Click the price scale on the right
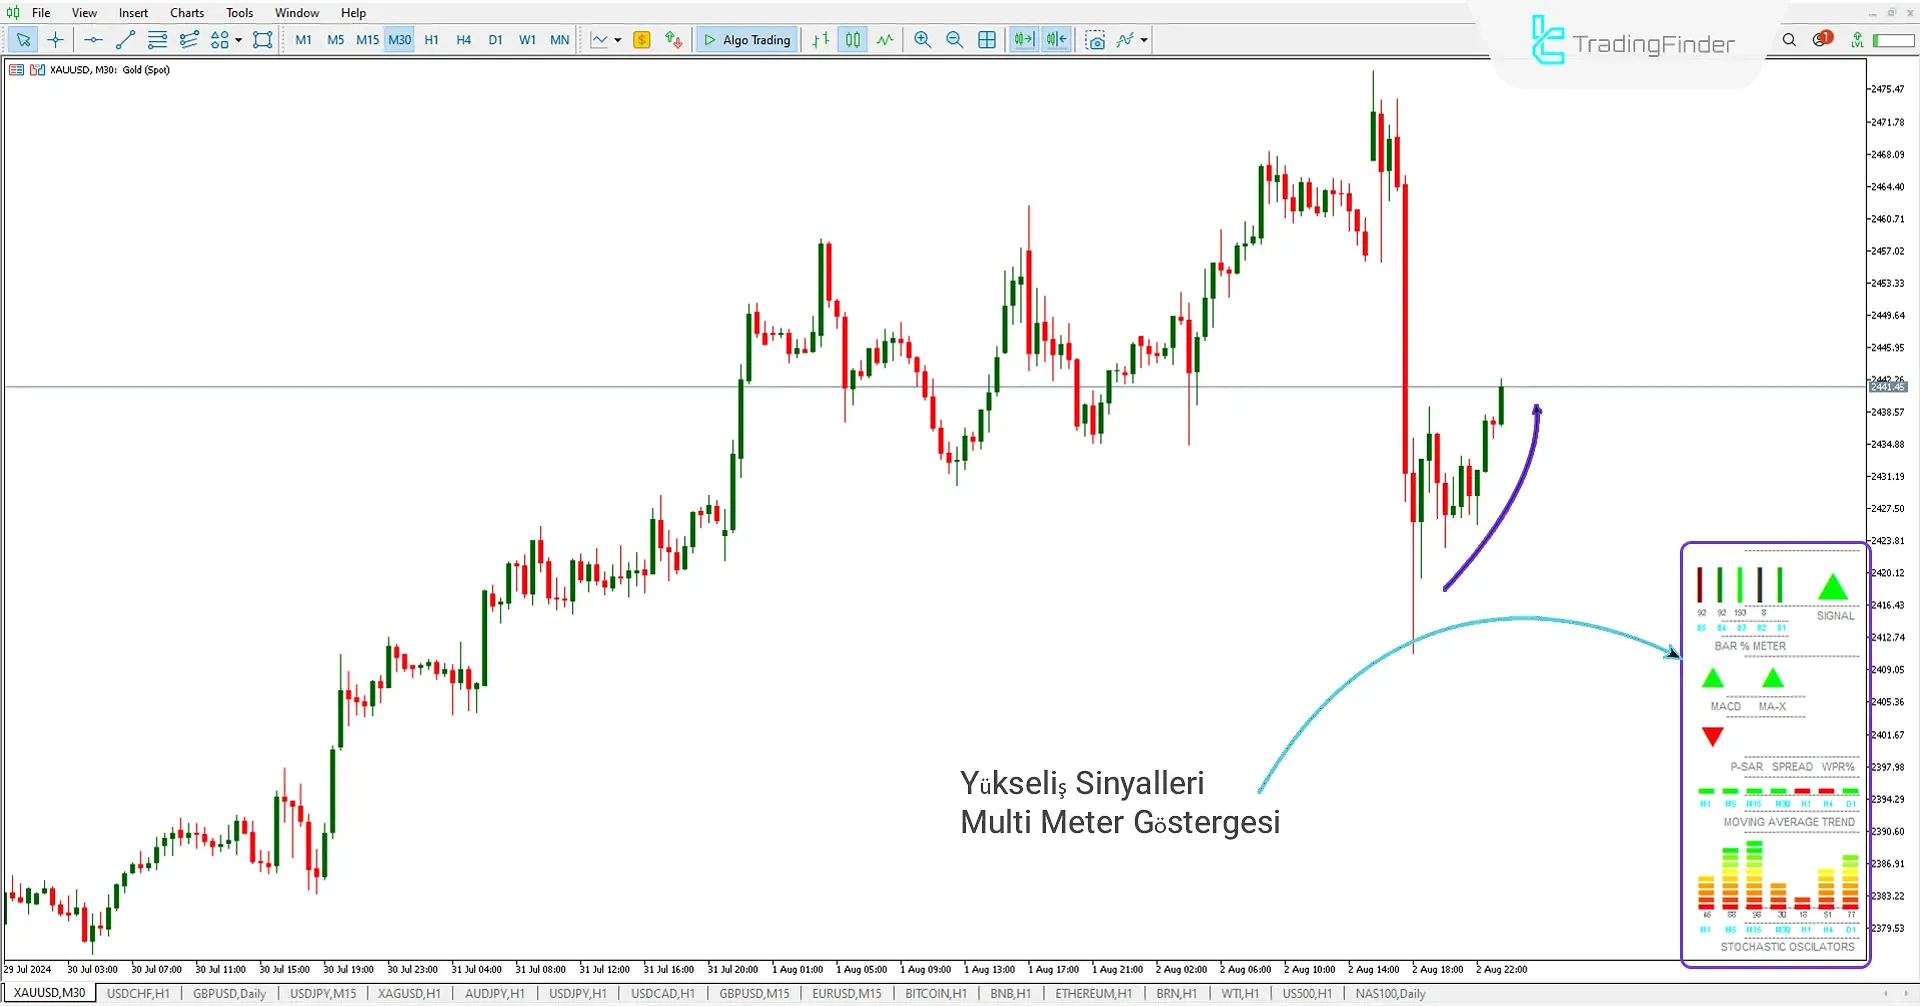The width and height of the screenshot is (1920, 1006). pyautogui.click(x=1888, y=500)
